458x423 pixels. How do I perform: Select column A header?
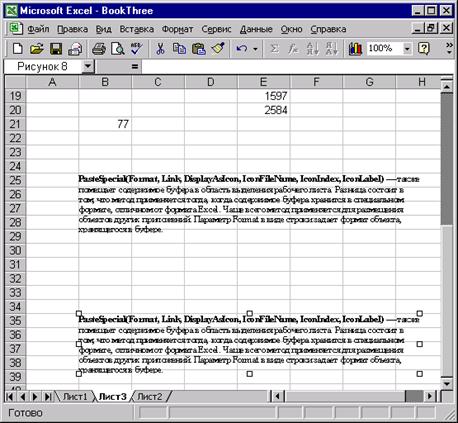pos(52,82)
